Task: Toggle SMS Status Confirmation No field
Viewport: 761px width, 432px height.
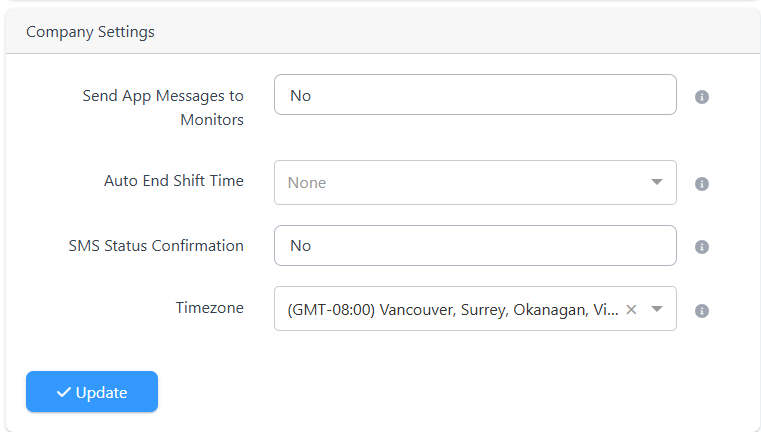Action: pos(475,246)
